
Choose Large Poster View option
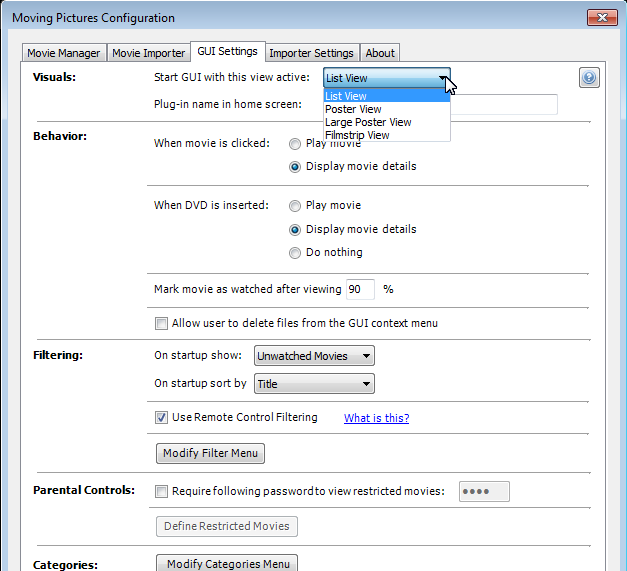368,122
